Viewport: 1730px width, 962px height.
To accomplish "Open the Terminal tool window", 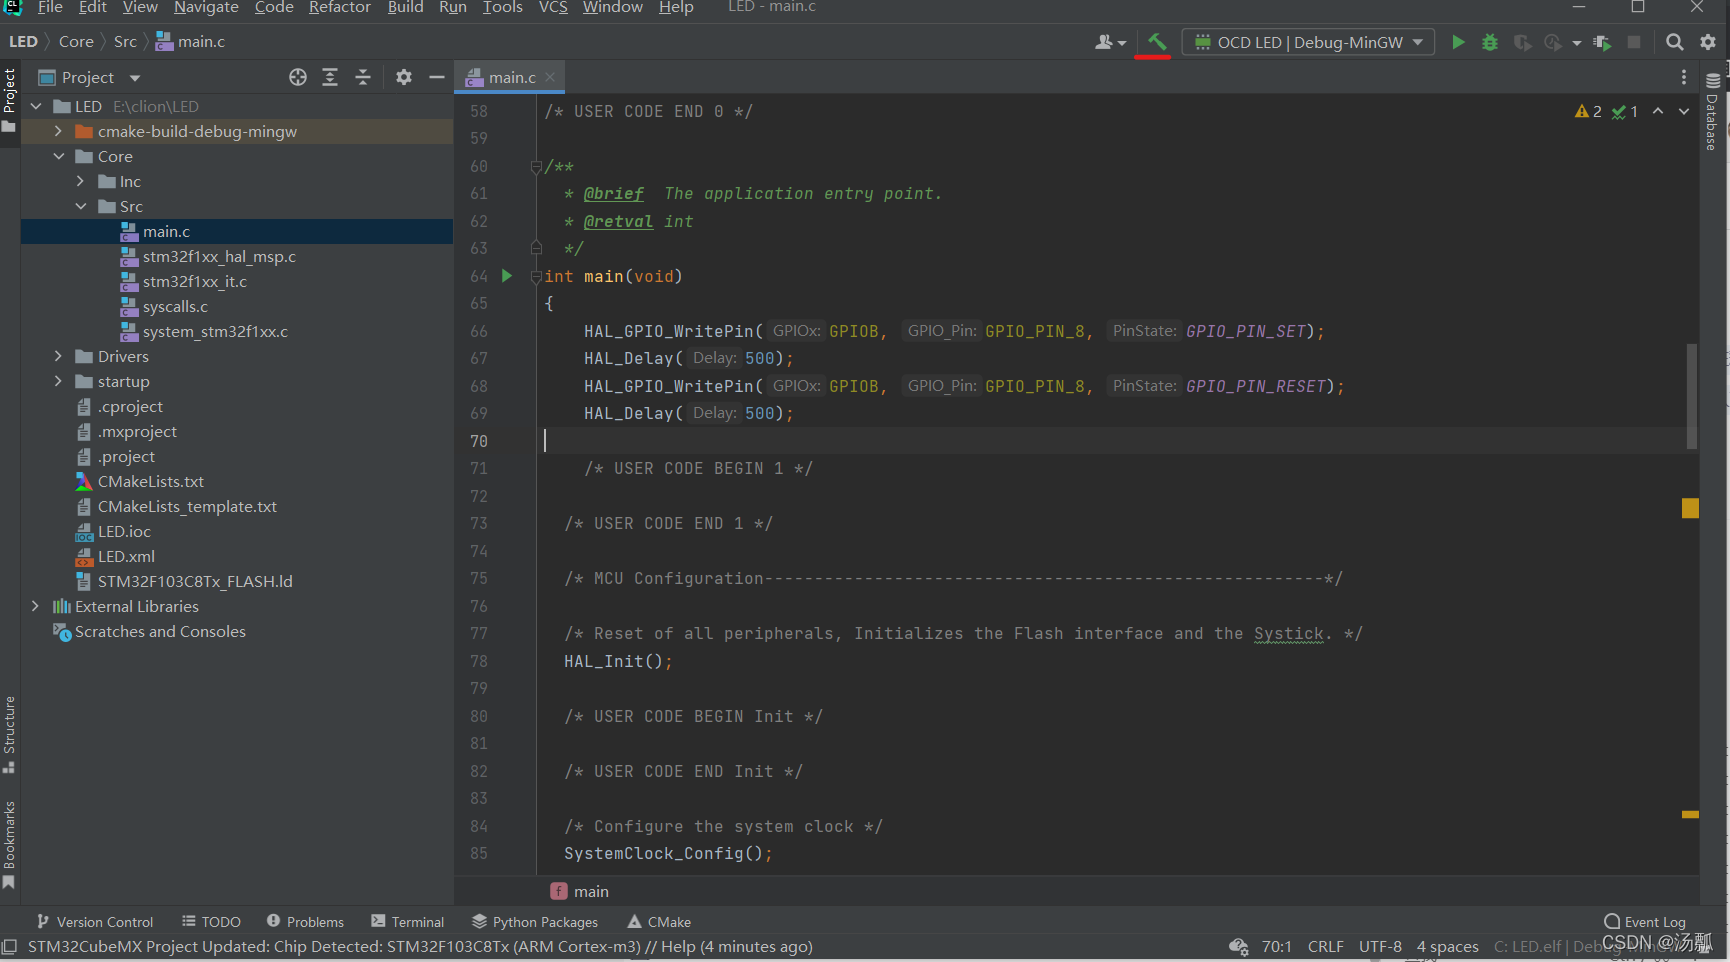I will [407, 921].
